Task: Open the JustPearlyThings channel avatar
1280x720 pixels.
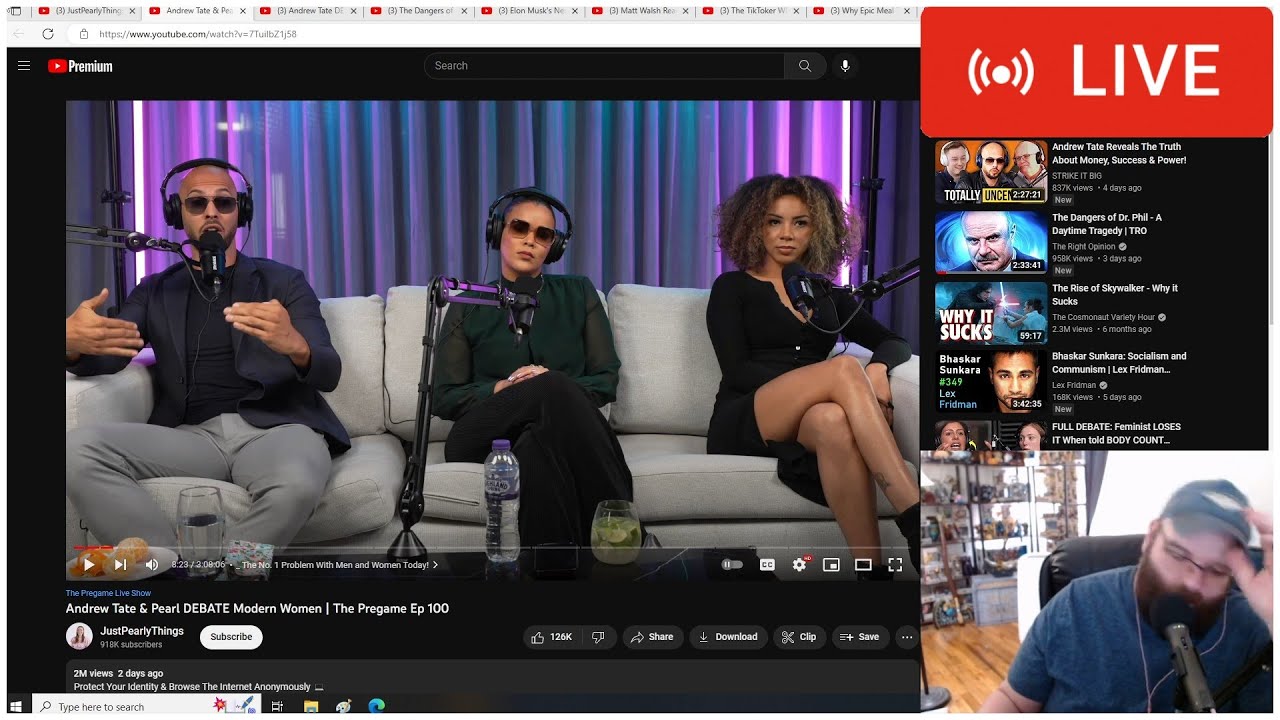Action: tap(79, 636)
